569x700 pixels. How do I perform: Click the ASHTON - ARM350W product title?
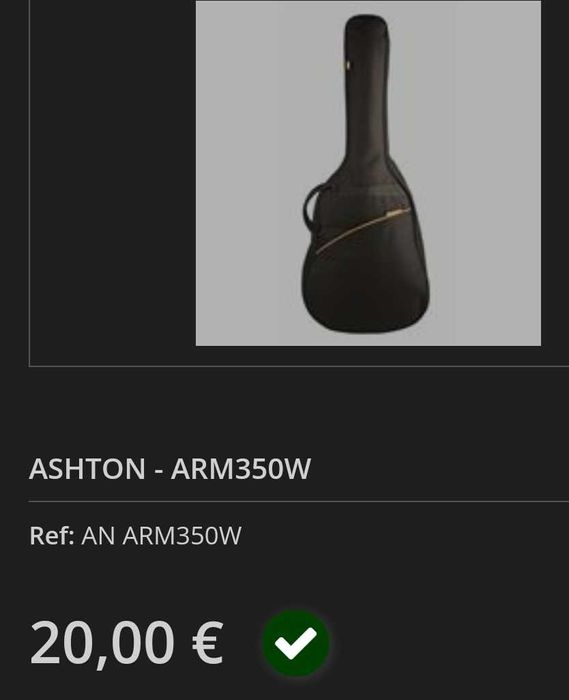[x=170, y=469]
